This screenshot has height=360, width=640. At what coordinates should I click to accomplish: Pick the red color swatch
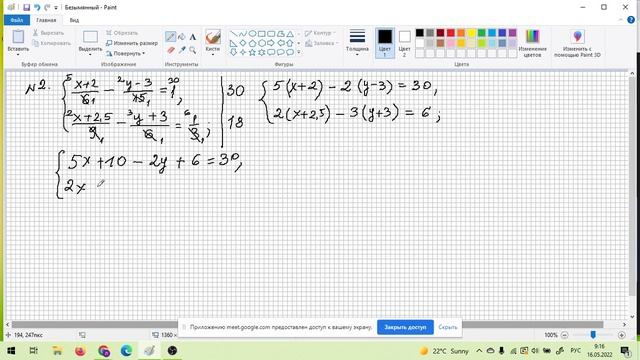tap(451, 33)
